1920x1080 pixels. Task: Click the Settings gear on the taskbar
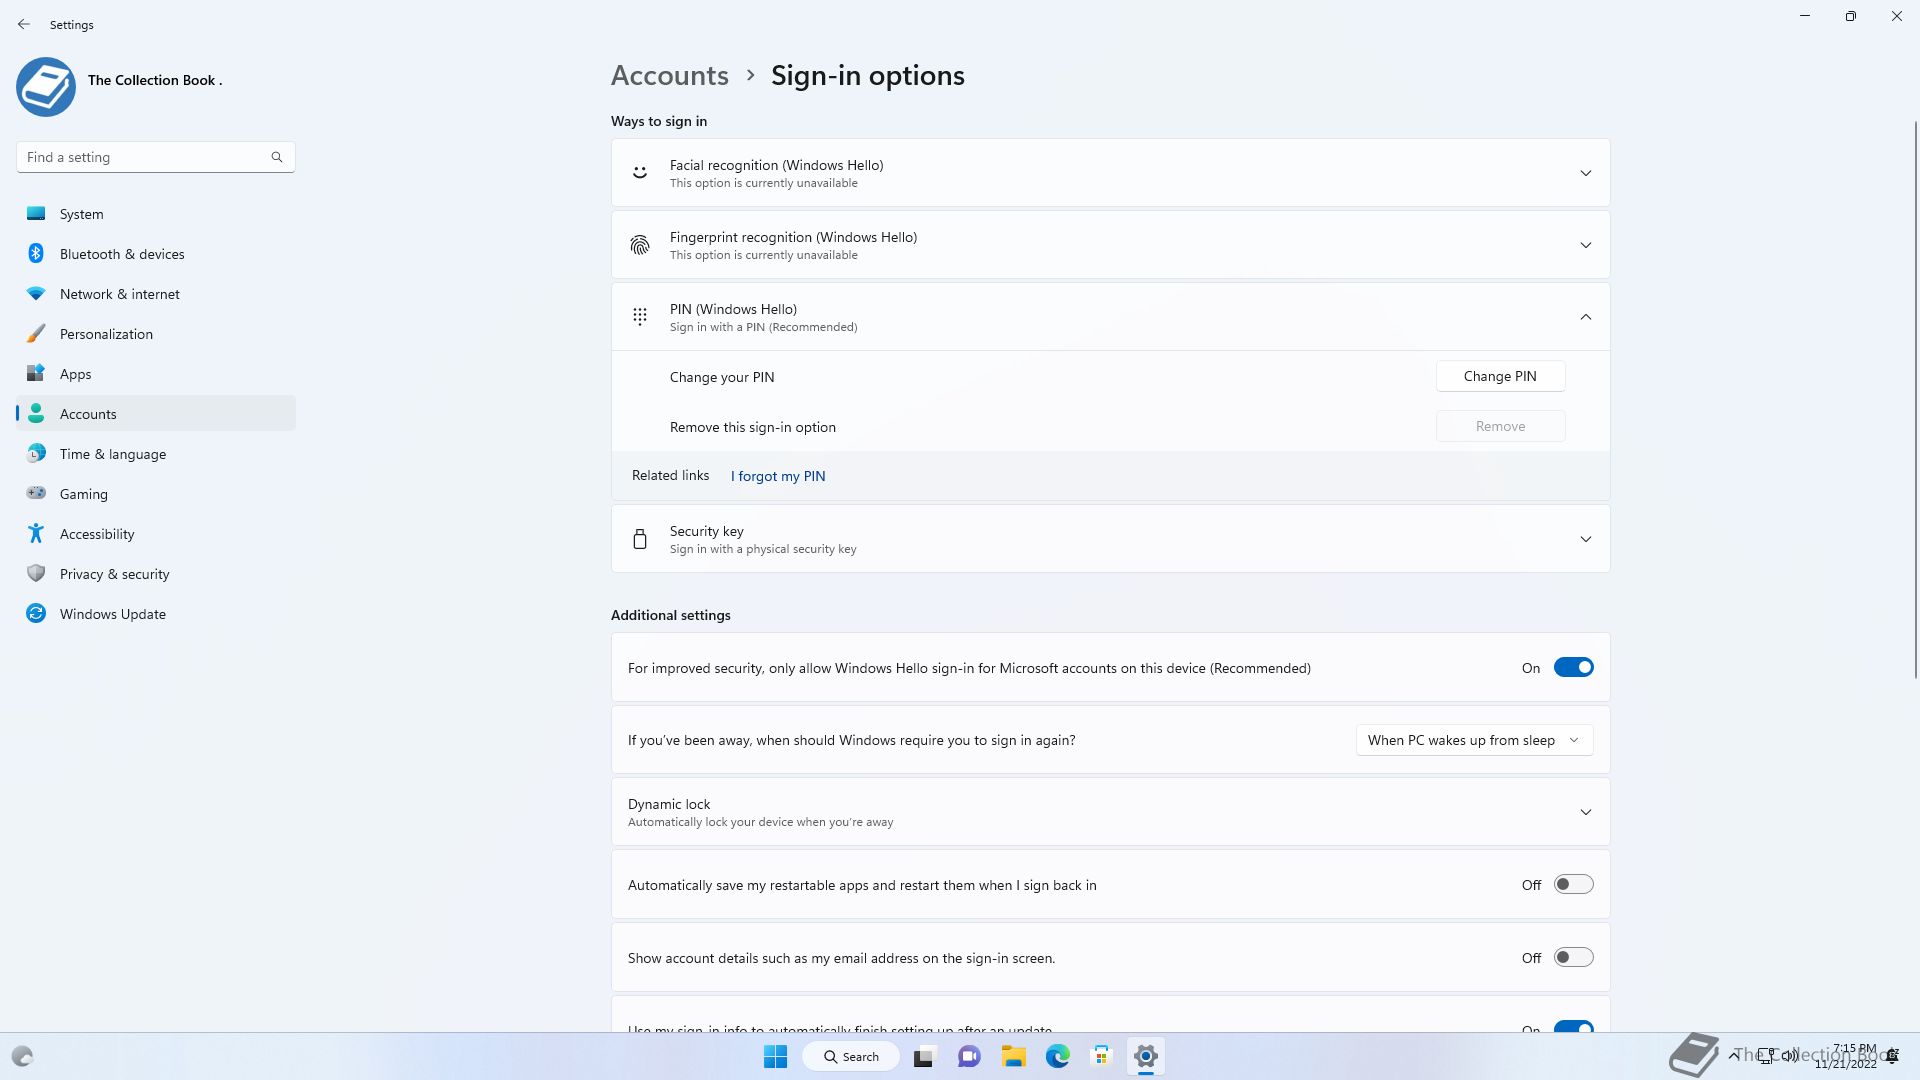pyautogui.click(x=1146, y=1056)
